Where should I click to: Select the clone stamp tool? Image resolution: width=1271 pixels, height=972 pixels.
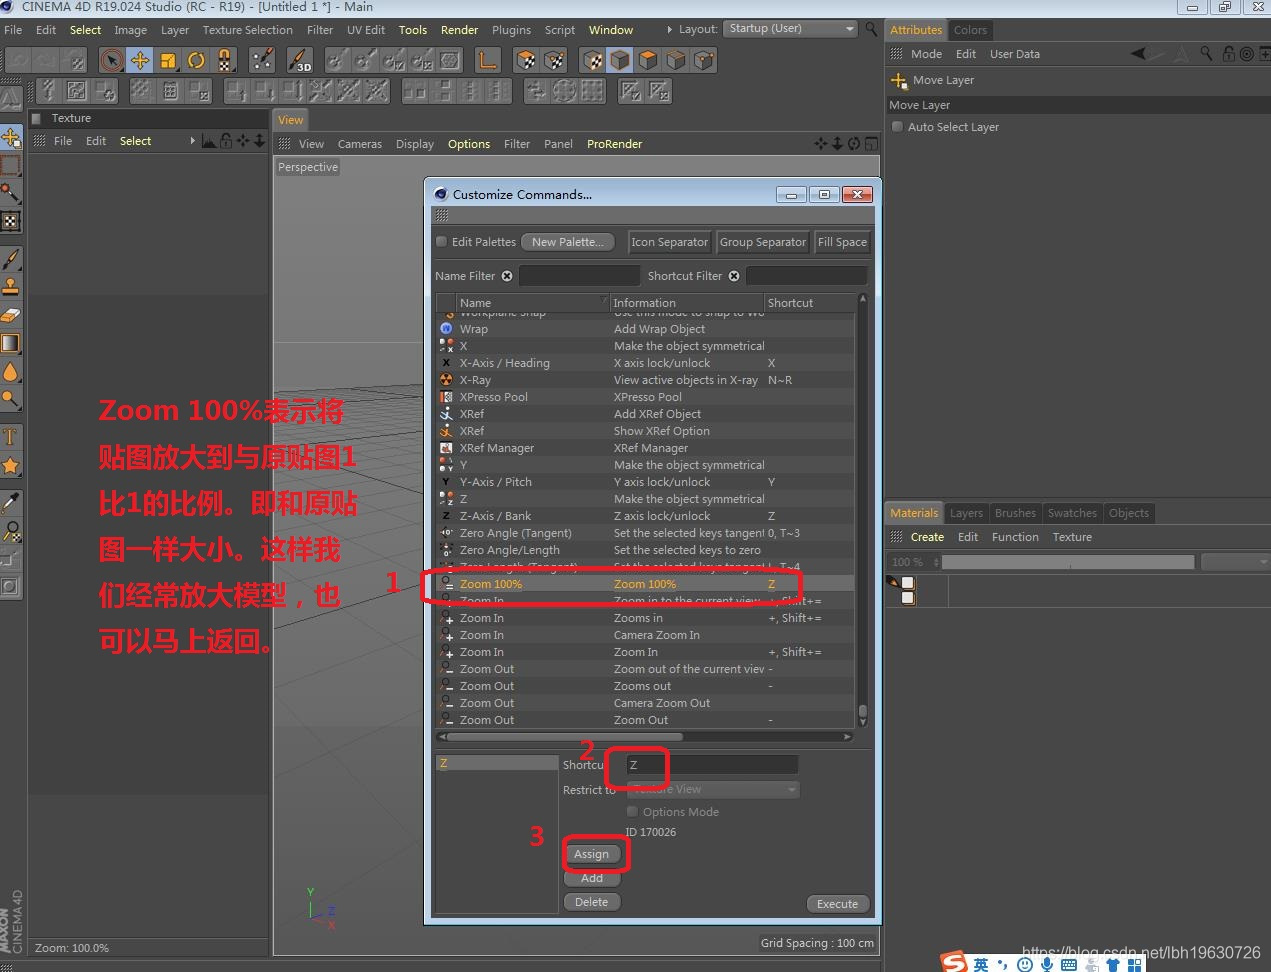[x=11, y=287]
